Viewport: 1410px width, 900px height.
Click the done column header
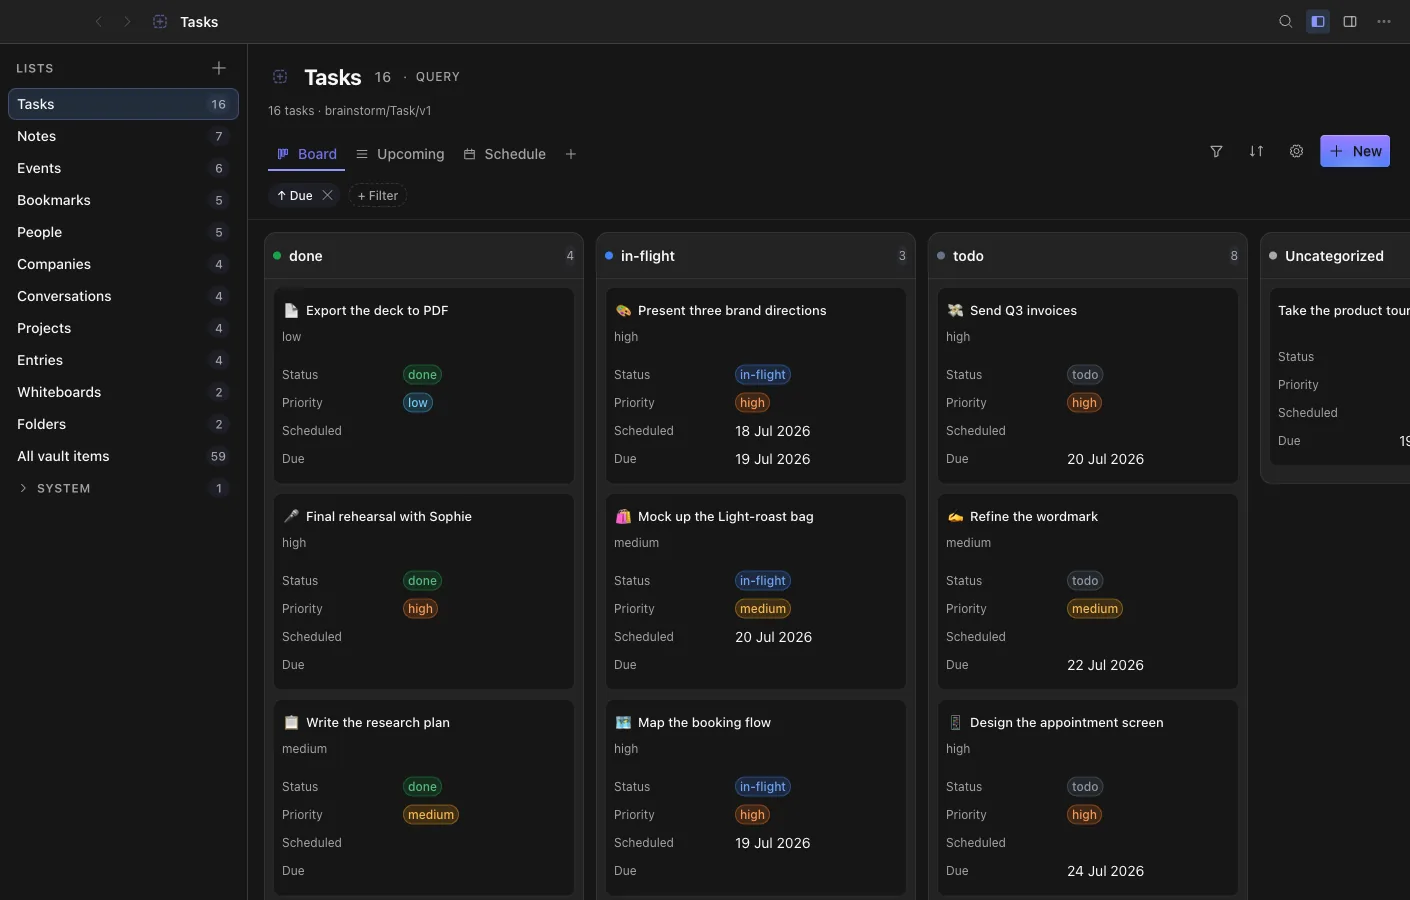pos(424,256)
